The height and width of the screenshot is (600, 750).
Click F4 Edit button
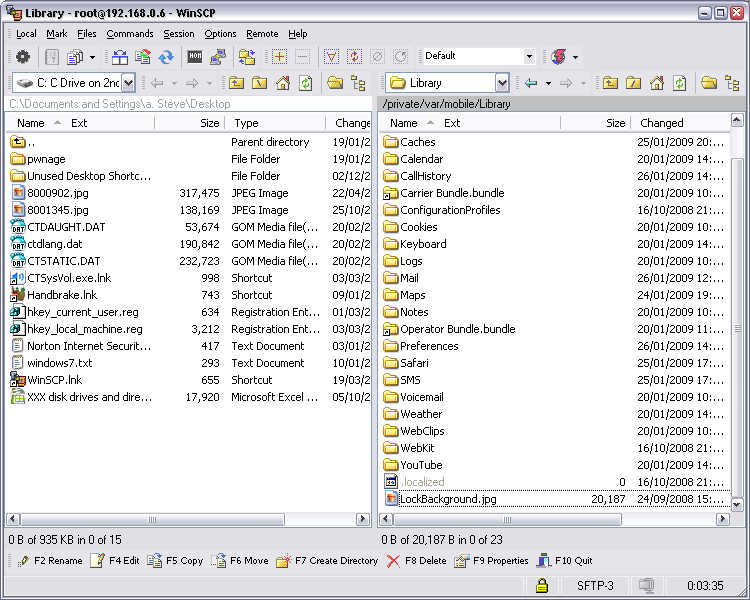click(115, 561)
